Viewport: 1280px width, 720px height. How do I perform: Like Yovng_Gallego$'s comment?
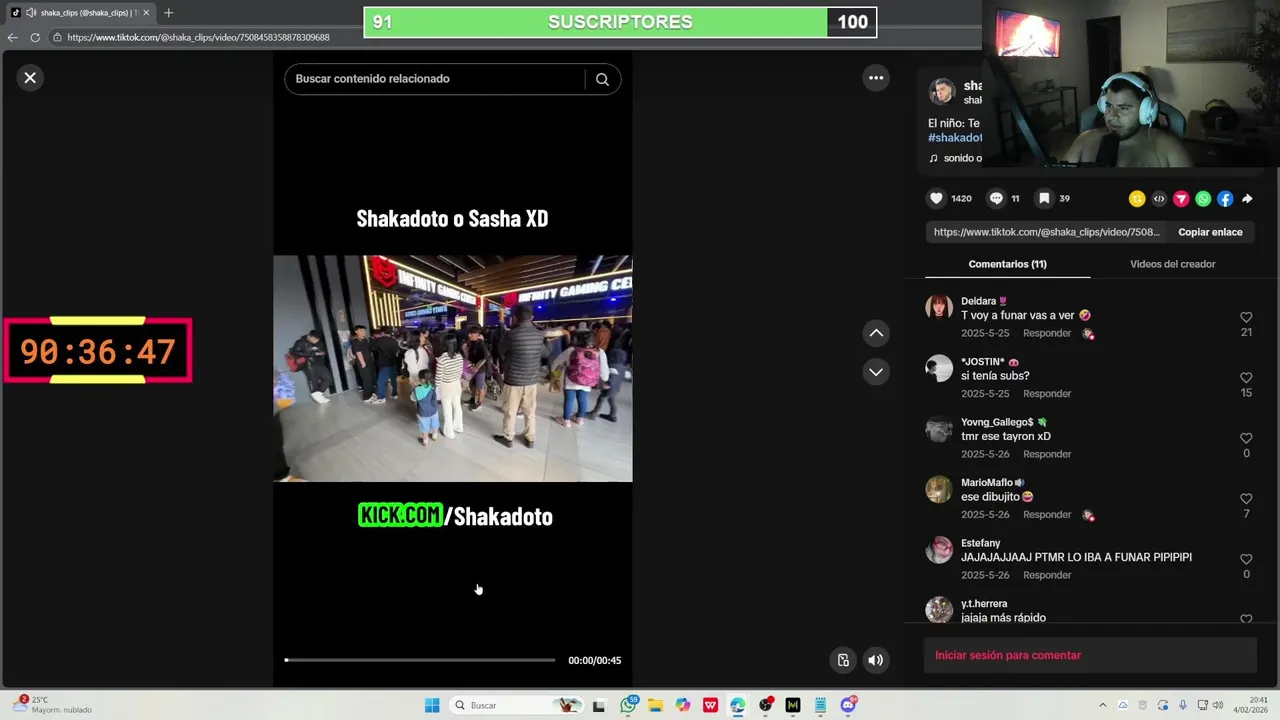coord(1246,439)
